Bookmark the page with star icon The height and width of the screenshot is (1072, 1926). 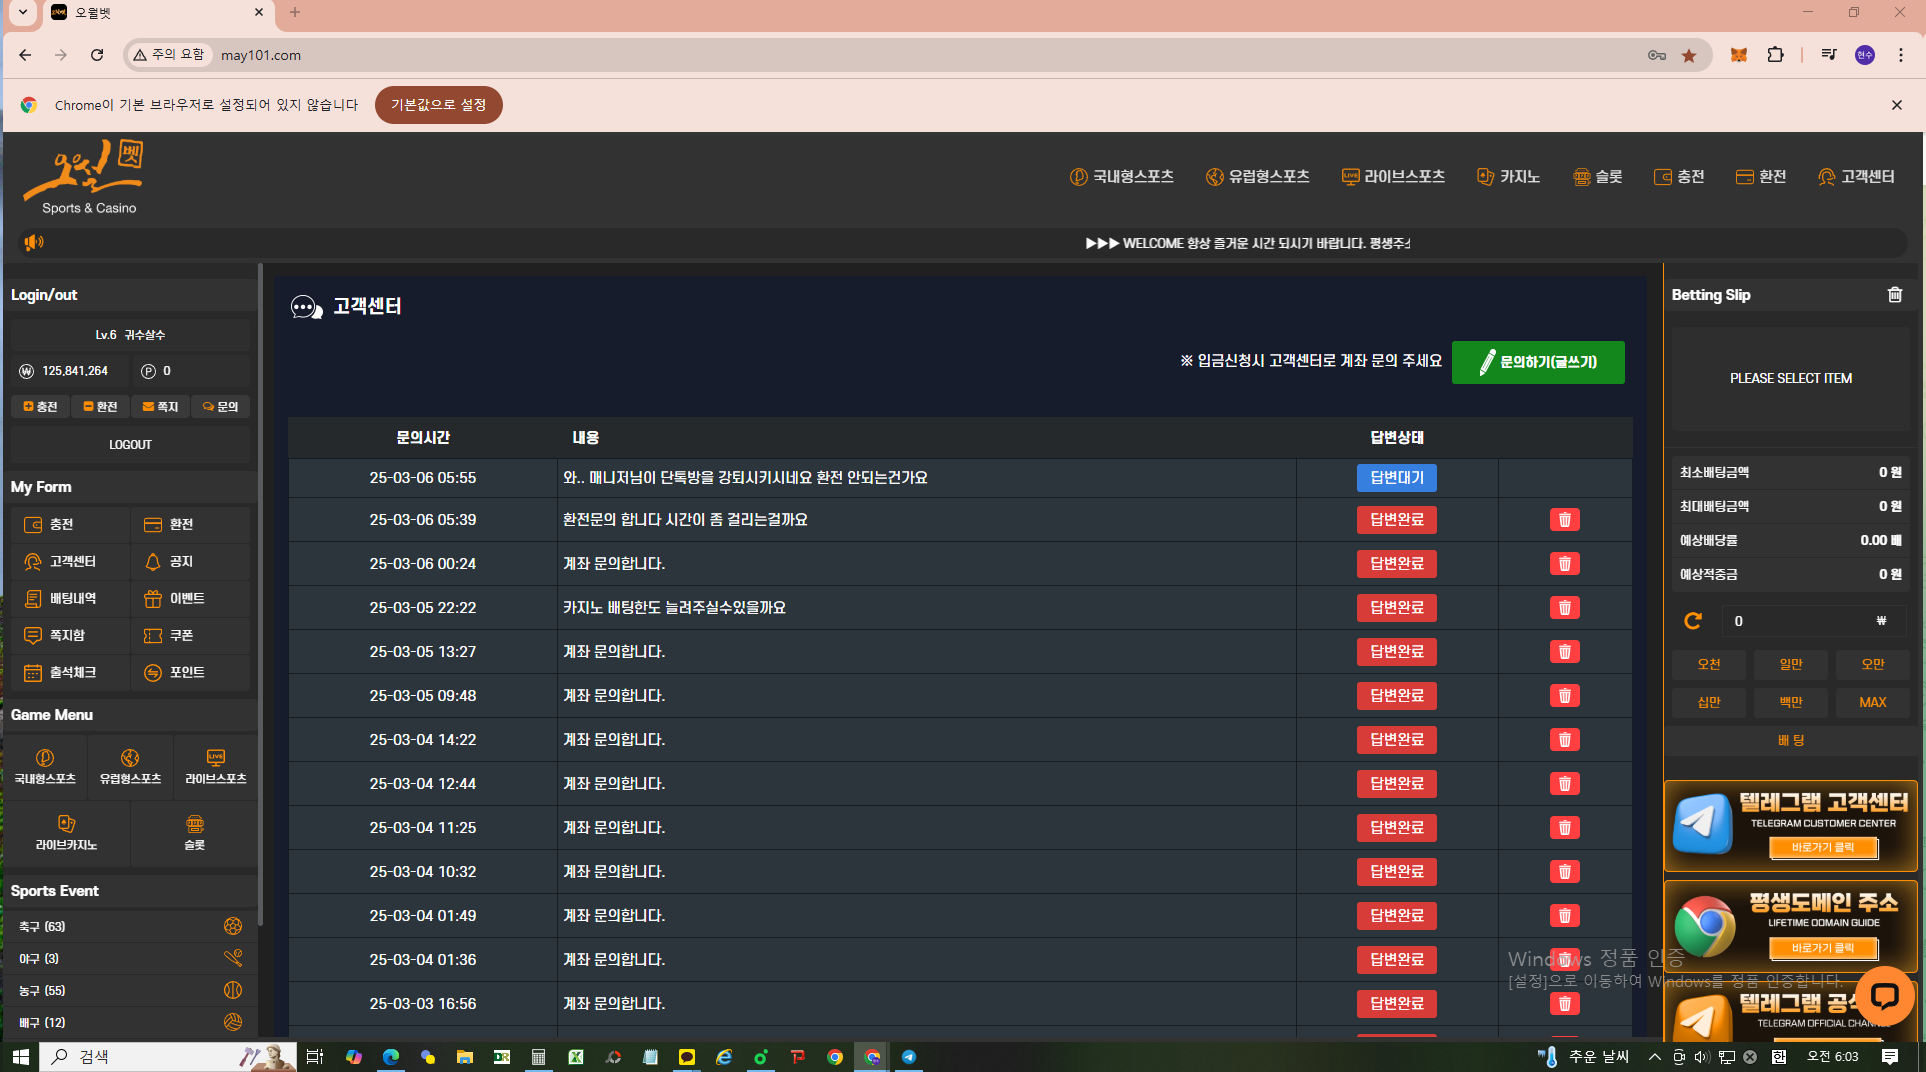[1689, 55]
